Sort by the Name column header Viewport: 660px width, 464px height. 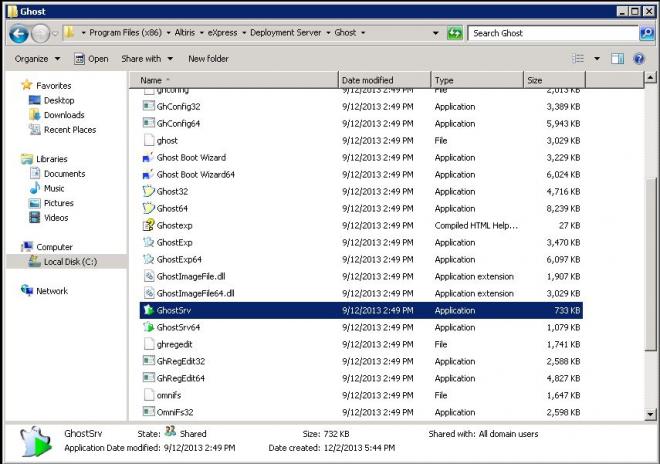click(234, 80)
